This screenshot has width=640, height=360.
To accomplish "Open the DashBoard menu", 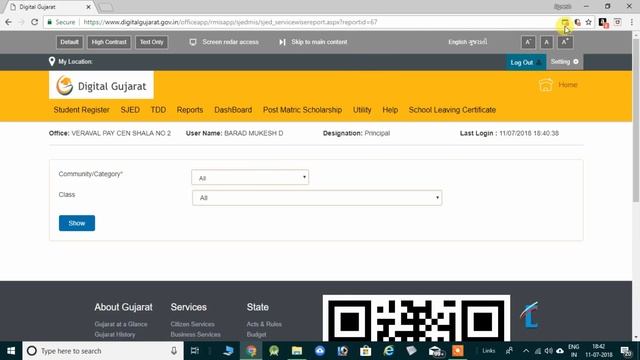I will coord(233,110).
